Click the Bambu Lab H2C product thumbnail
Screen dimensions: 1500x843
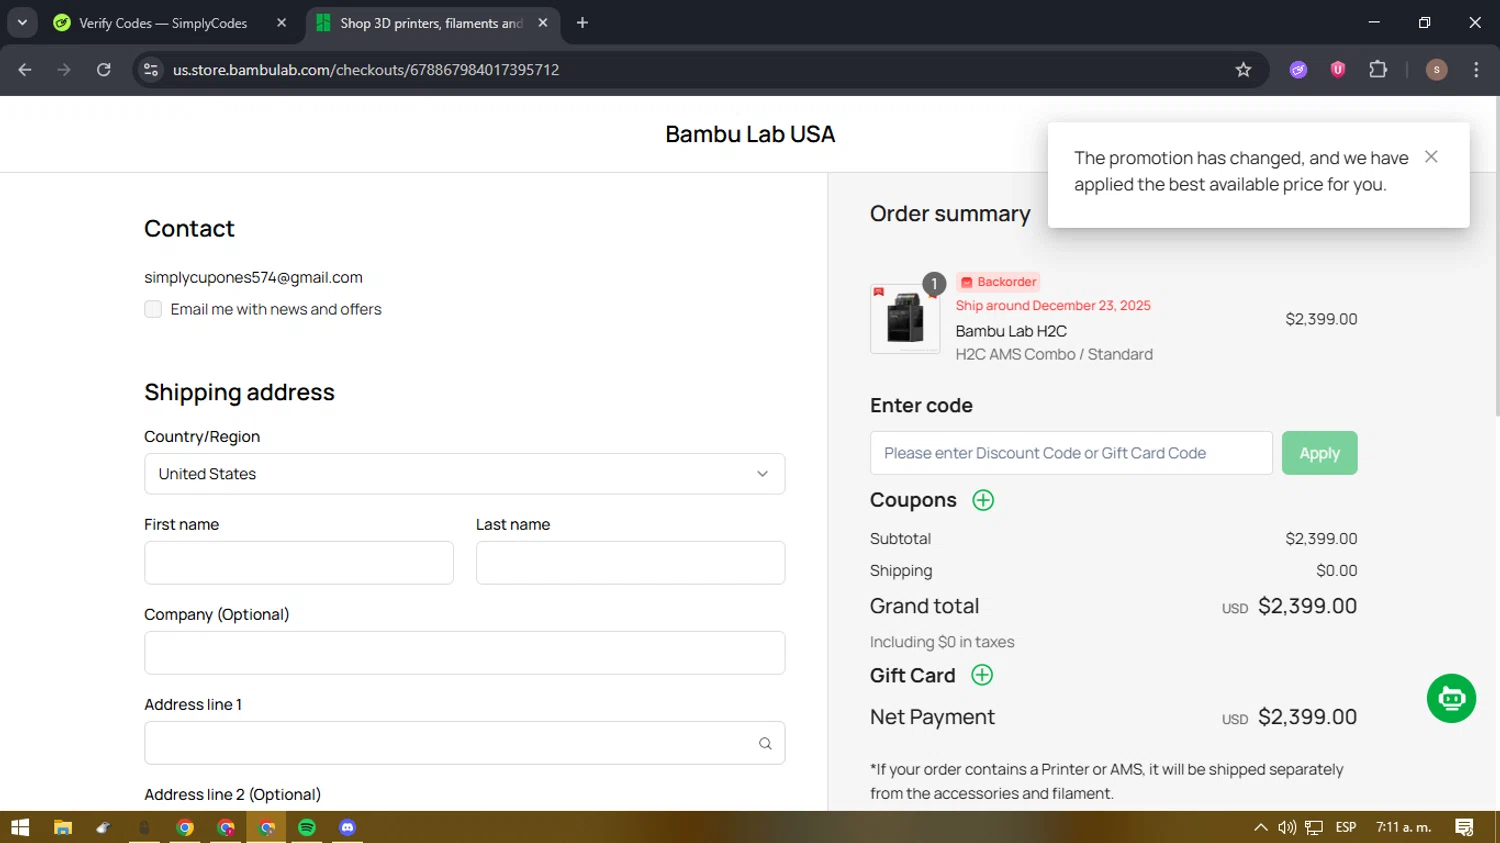click(x=905, y=318)
